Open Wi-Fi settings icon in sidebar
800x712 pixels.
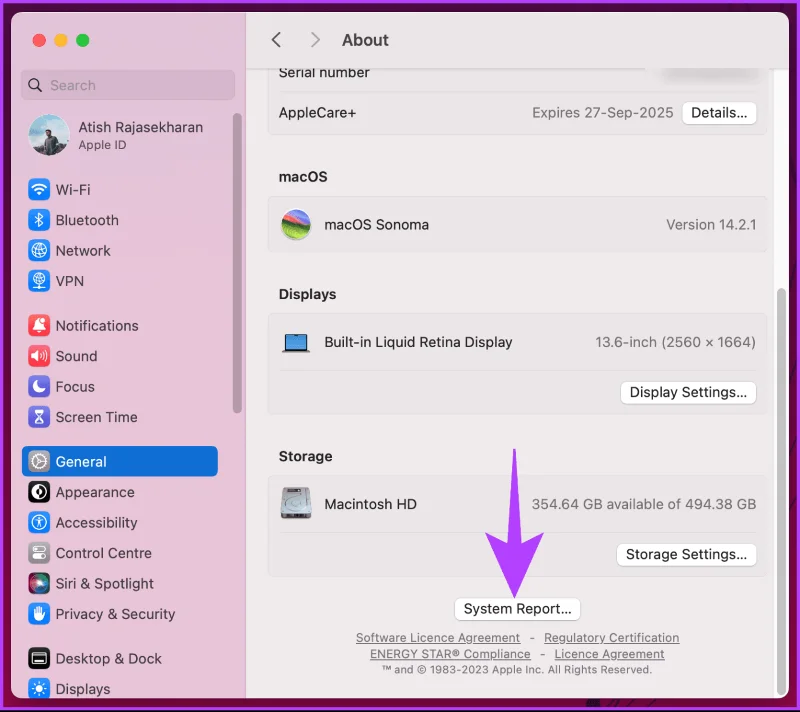(39, 190)
